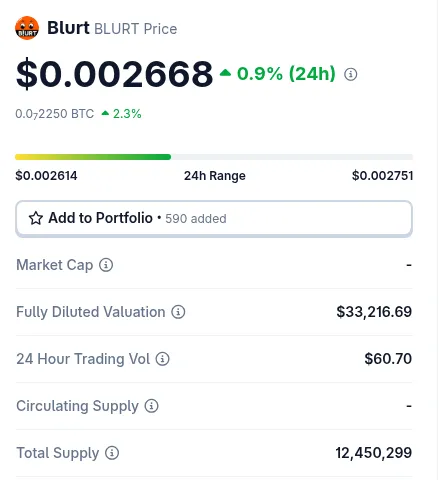Viewport: 439px width, 480px height.
Task: Open the Total Supply info icon
Action: 112,453
